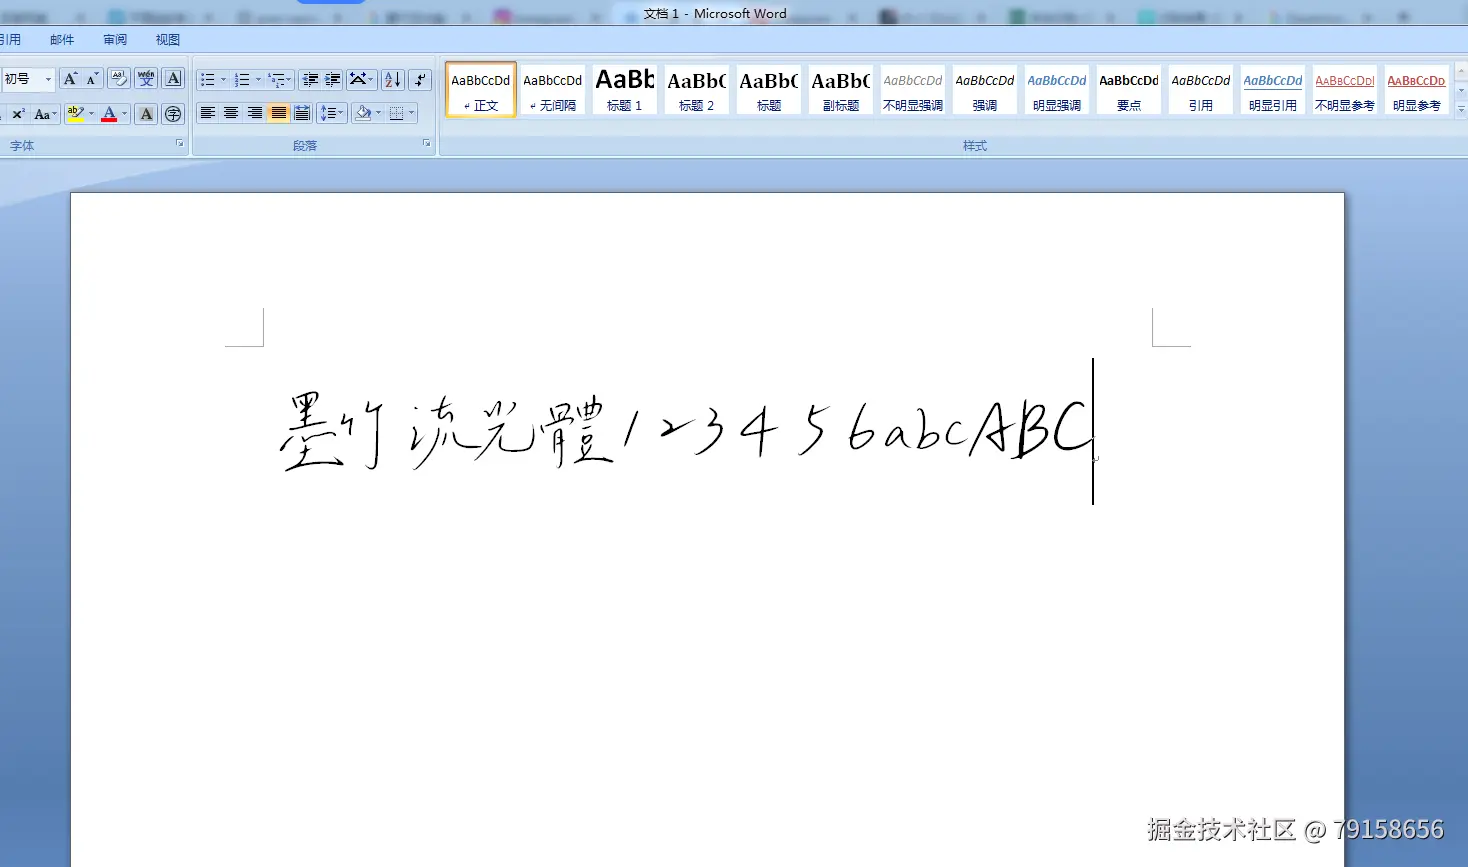Align text left
The height and width of the screenshot is (867, 1468).
coord(208,114)
